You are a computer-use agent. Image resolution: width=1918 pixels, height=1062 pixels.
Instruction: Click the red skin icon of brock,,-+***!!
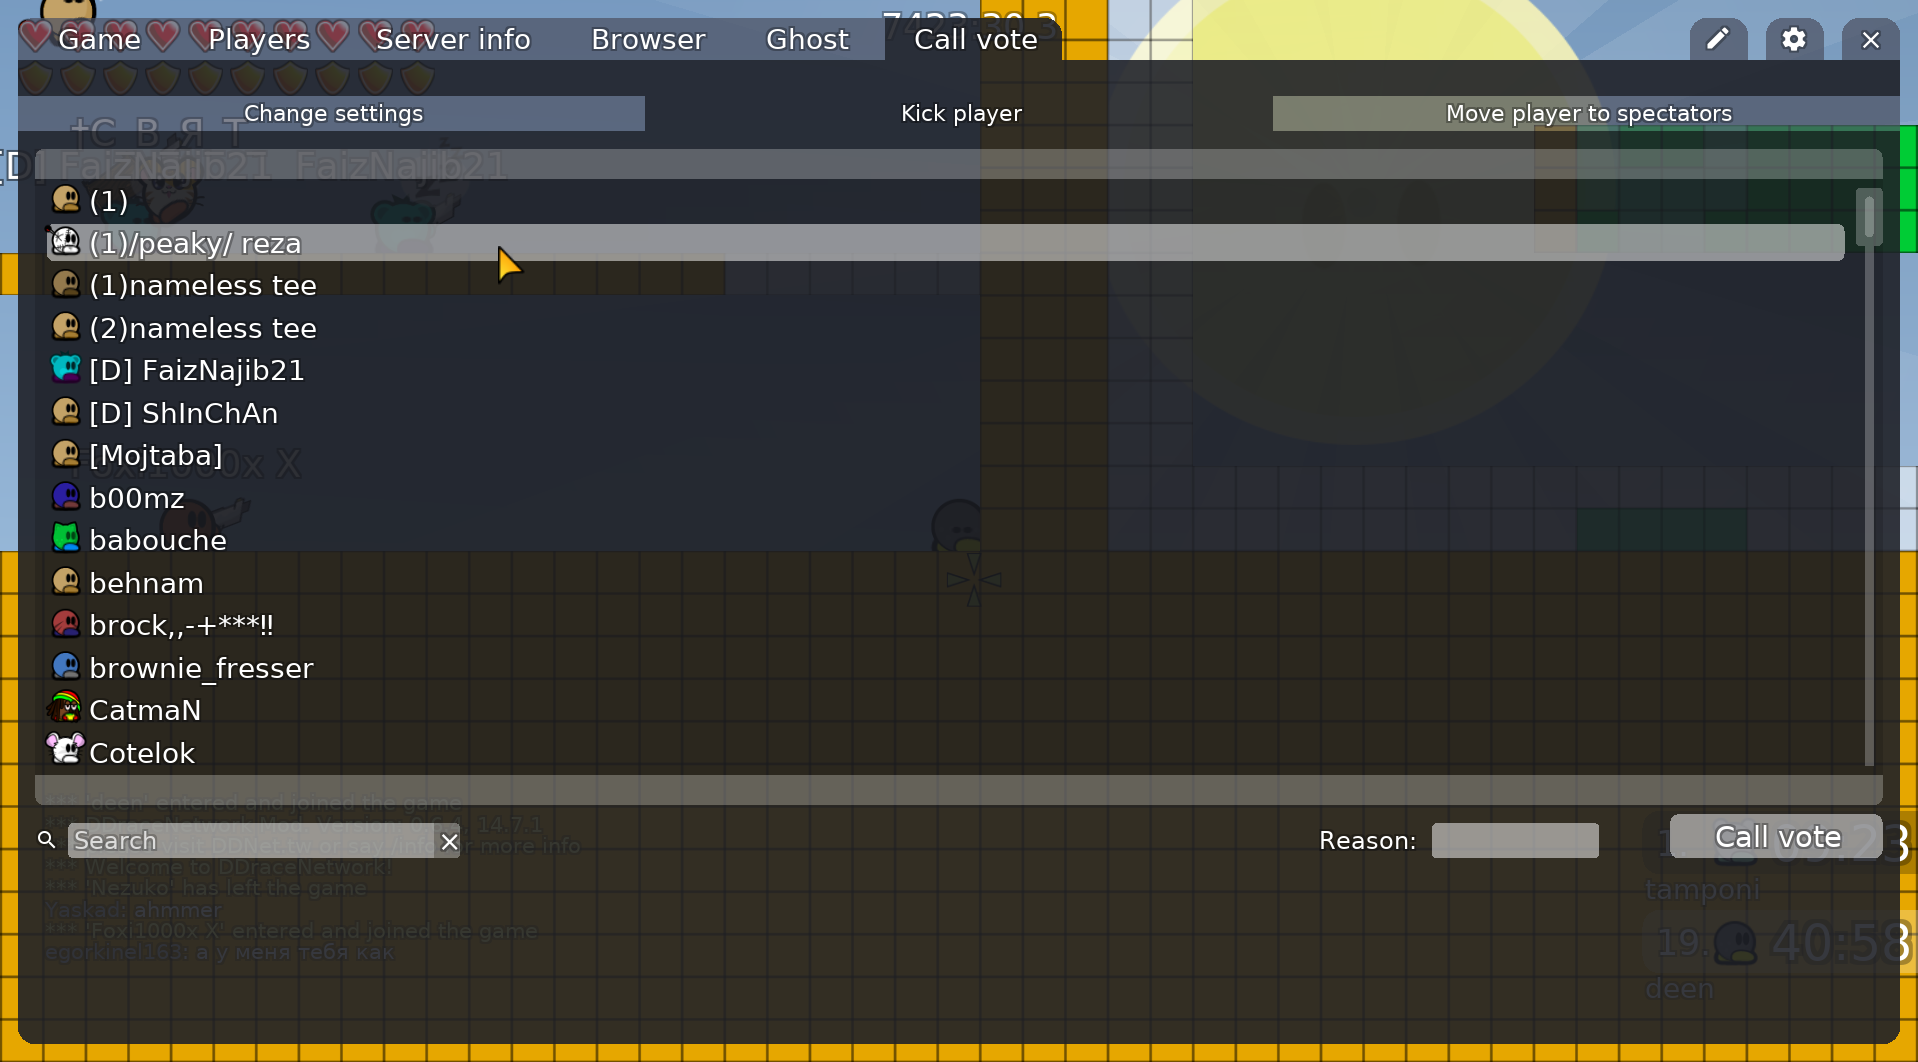tap(66, 624)
